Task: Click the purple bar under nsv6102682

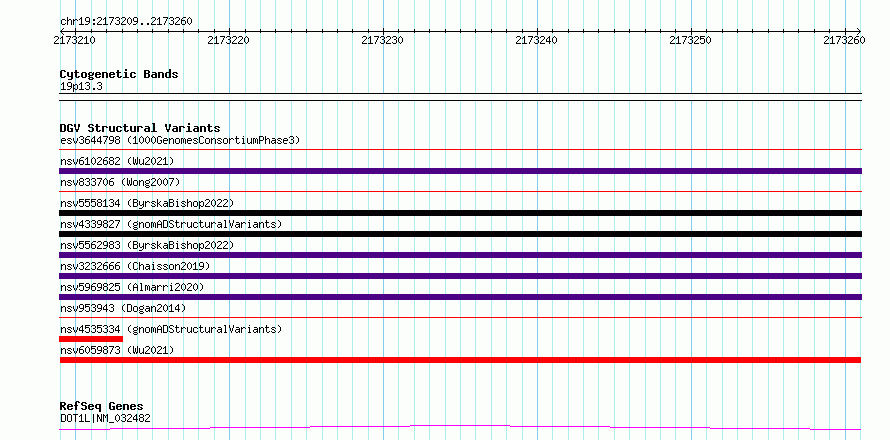Action: pyautogui.click(x=460, y=171)
